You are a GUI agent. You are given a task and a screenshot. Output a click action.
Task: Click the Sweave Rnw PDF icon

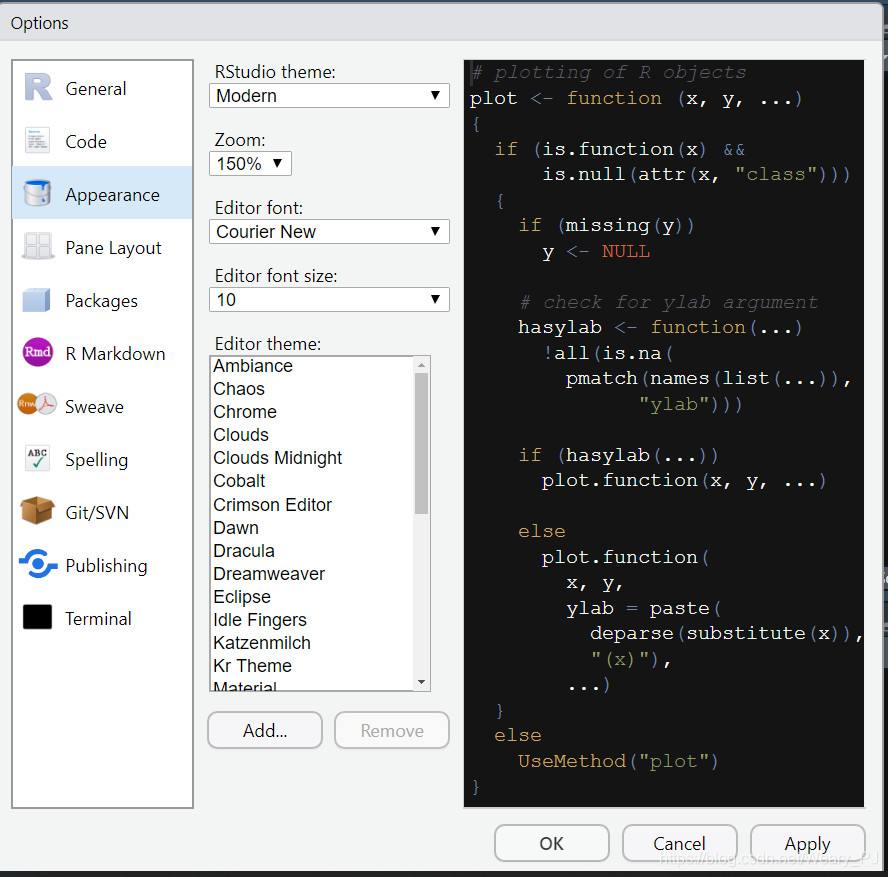click(x=37, y=404)
